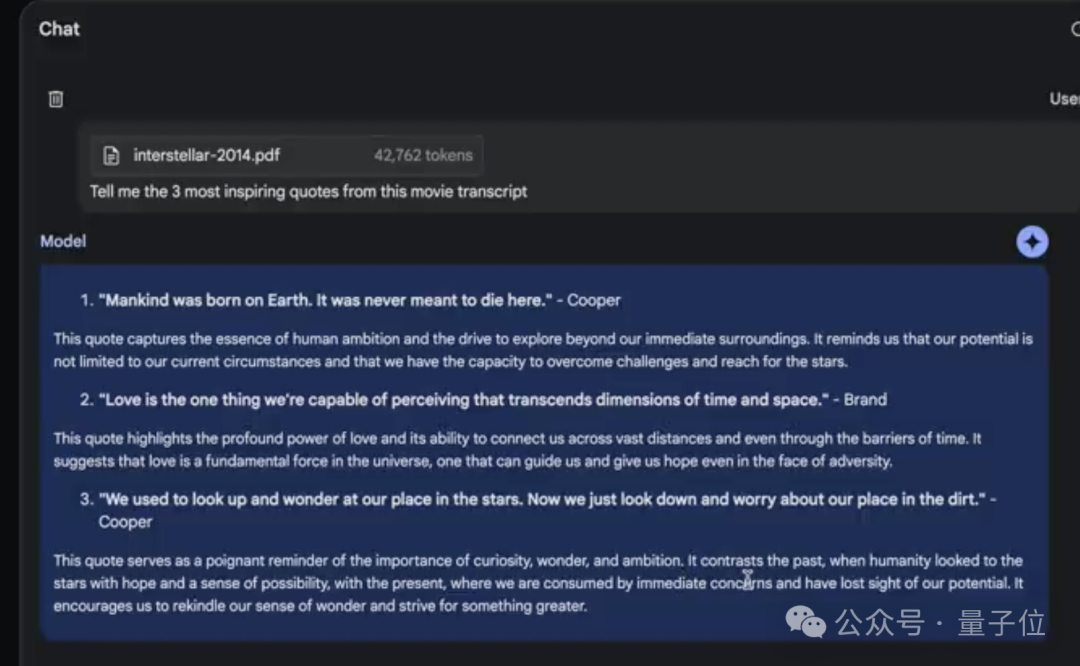Click the paragraph about the power of love
Image resolution: width=1080 pixels, height=666 pixels.
[x=517, y=450]
